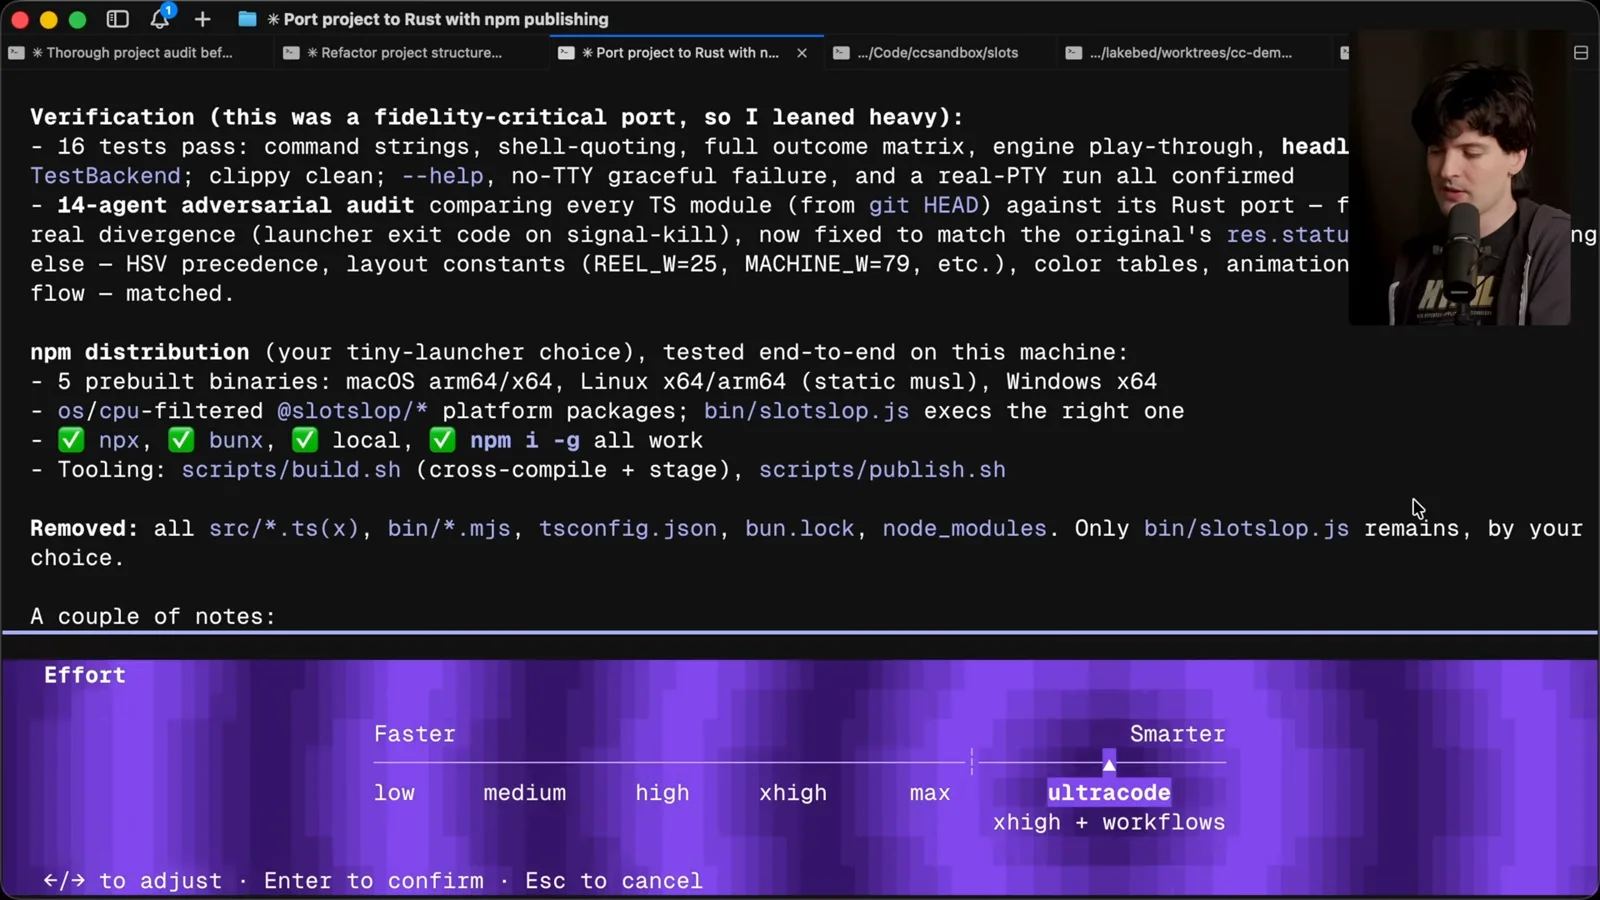Click the 'xhigh + workflows' description
Viewport: 1600px width, 900px height.
click(x=1109, y=822)
